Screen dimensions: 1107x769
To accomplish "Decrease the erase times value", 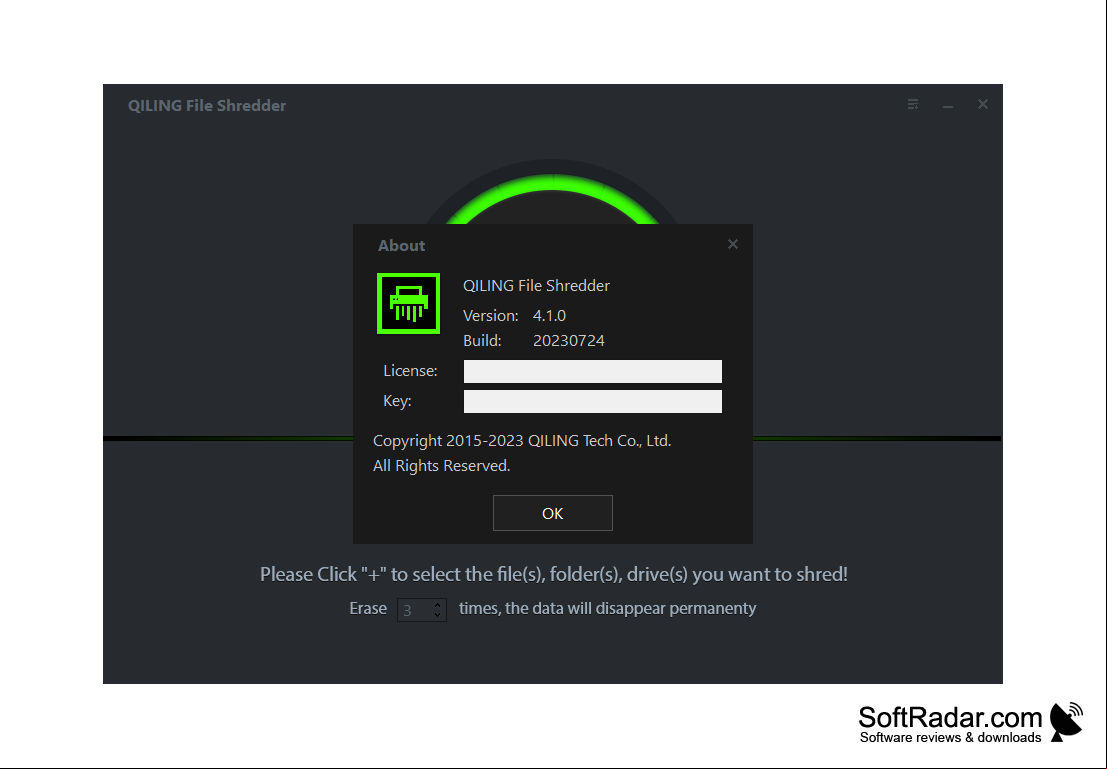I will point(438,614).
